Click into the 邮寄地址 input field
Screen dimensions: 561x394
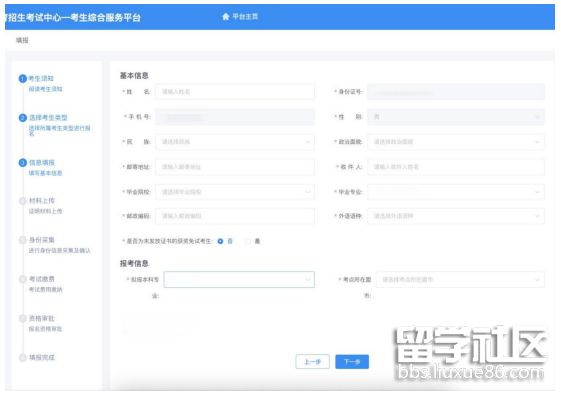click(x=235, y=167)
